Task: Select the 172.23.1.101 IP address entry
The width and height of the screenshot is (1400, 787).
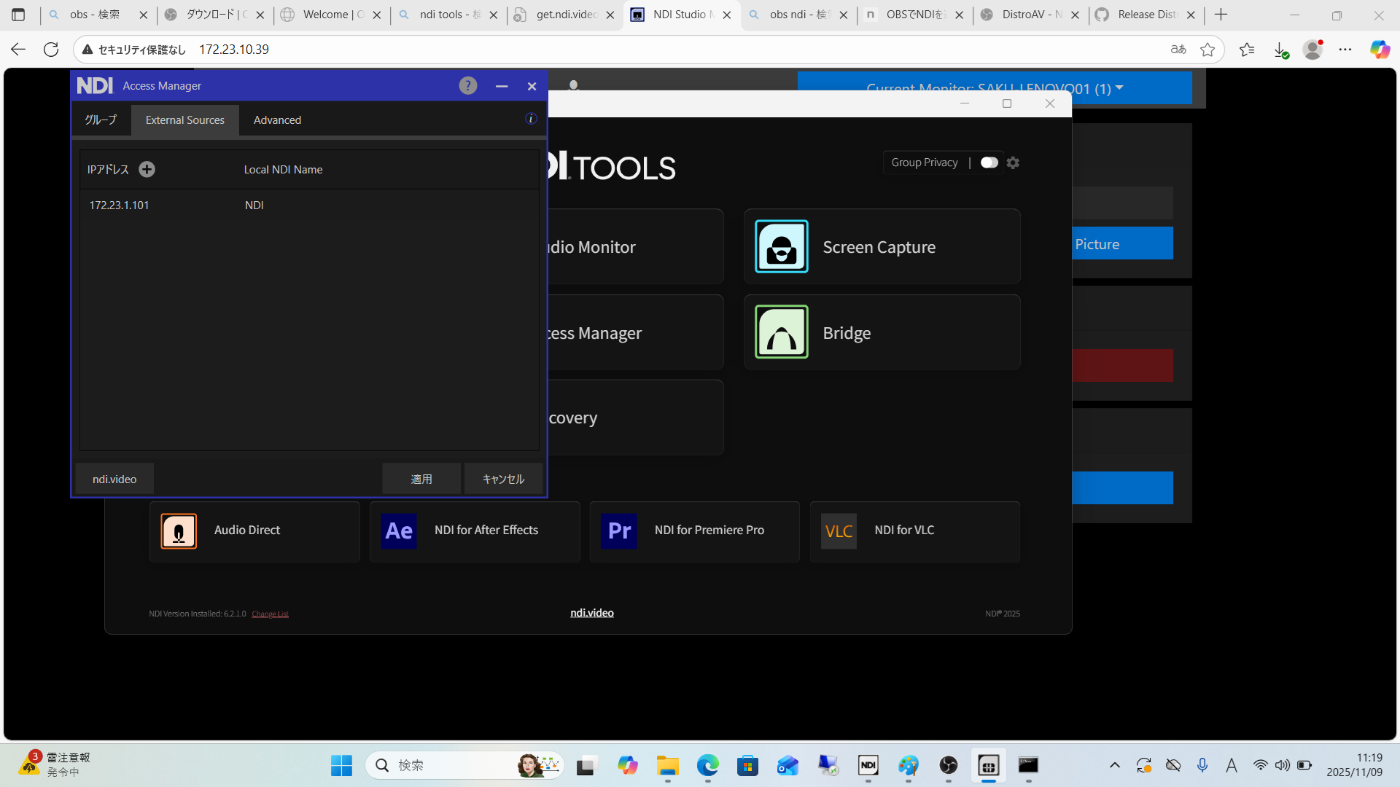Action: 119,205
